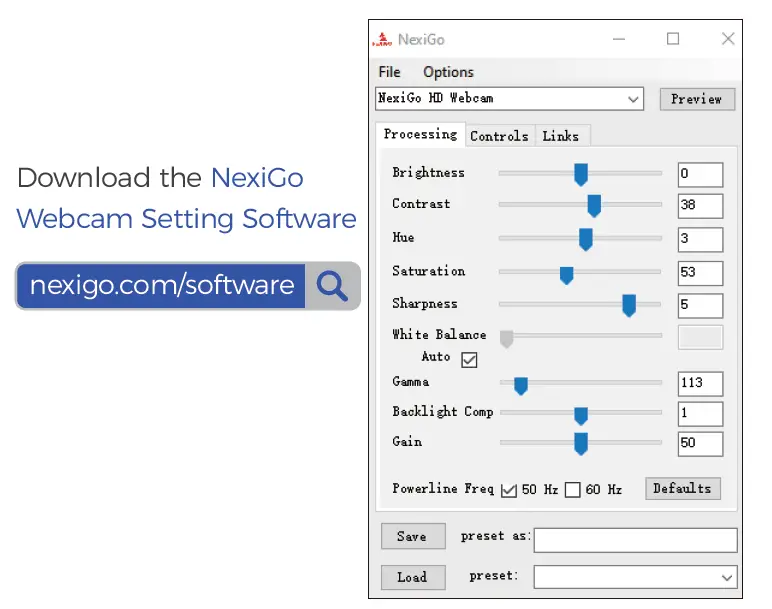The image size is (772, 609).
Task: Click the Hue slider handle
Action: [x=585, y=239]
